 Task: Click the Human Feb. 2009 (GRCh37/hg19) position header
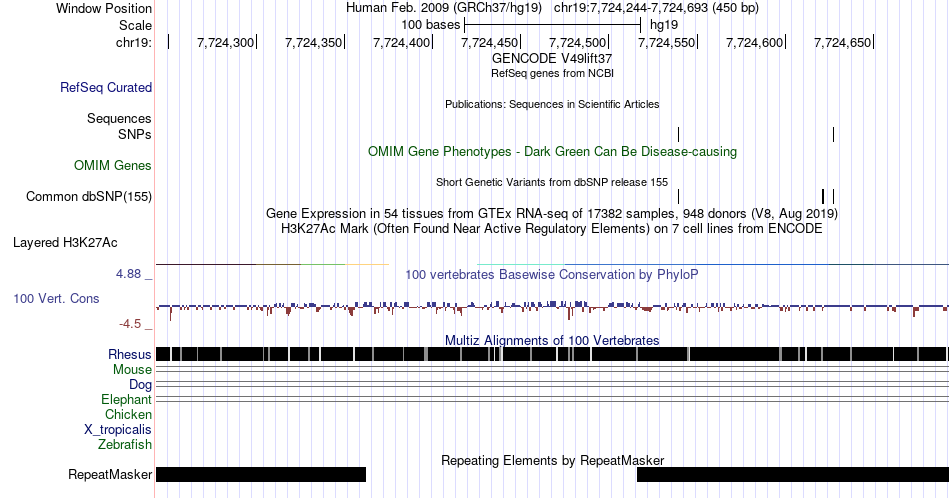click(x=445, y=8)
